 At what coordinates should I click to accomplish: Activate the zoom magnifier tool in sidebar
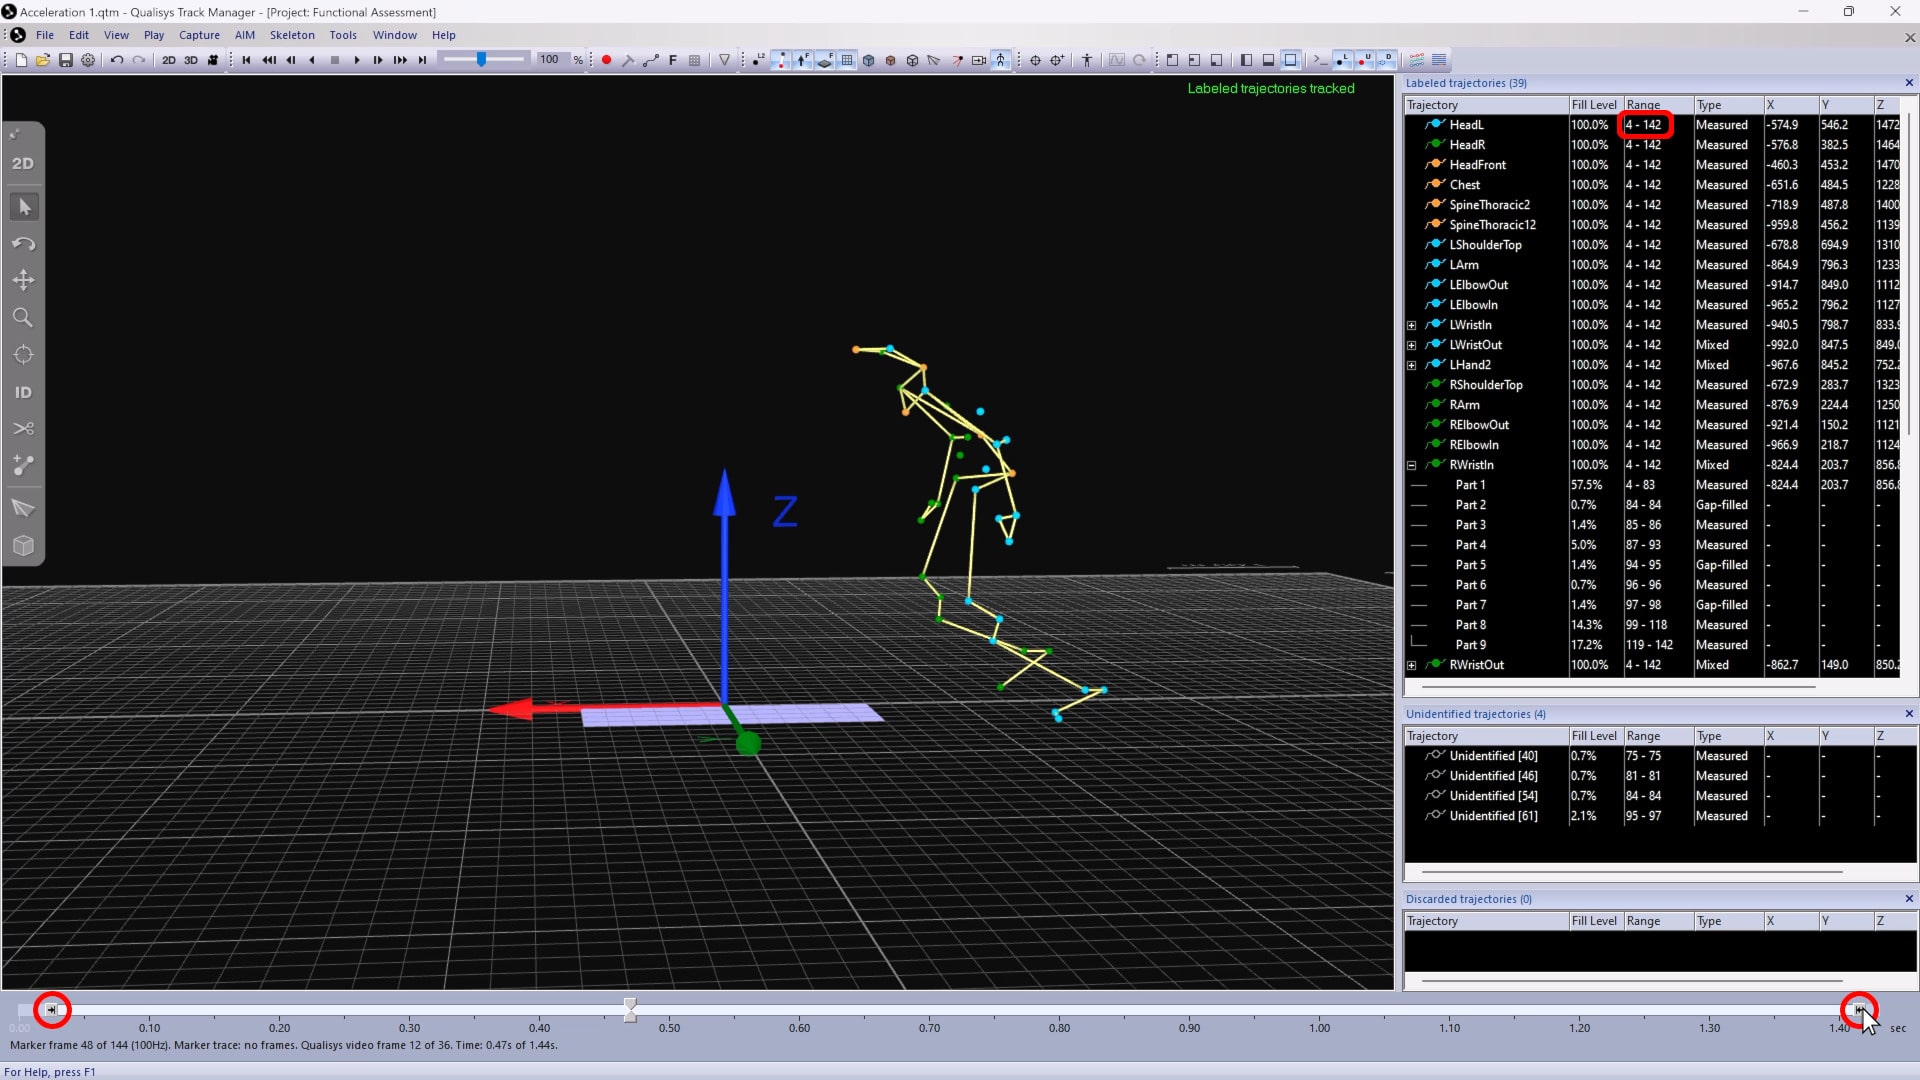(x=23, y=317)
